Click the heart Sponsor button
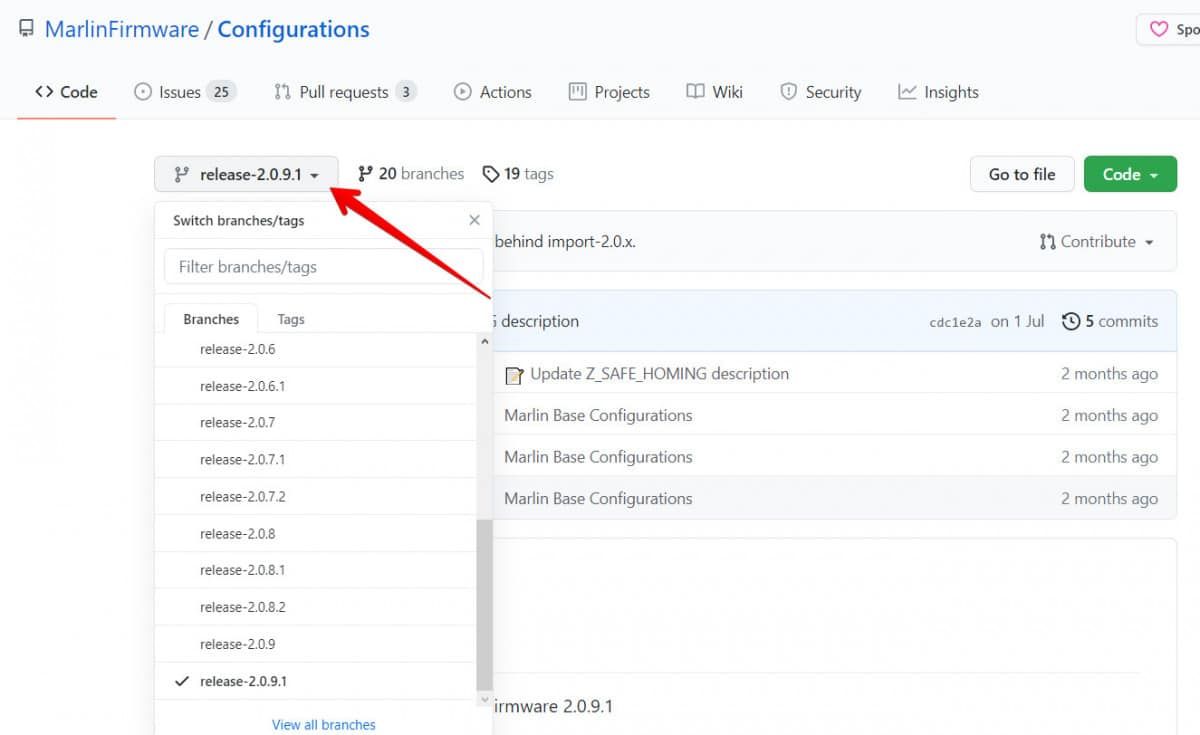 click(1168, 29)
